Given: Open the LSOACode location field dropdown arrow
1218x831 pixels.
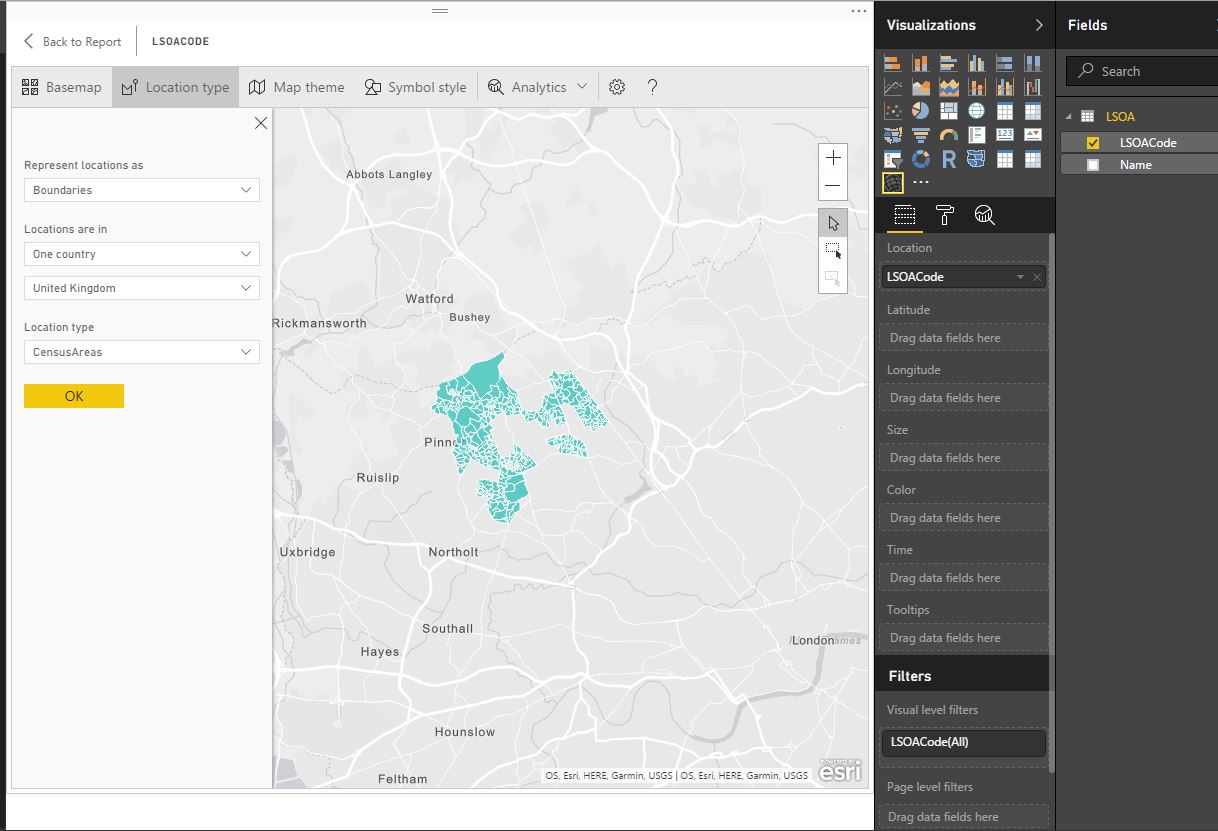Looking at the screenshot, I should coord(1020,277).
